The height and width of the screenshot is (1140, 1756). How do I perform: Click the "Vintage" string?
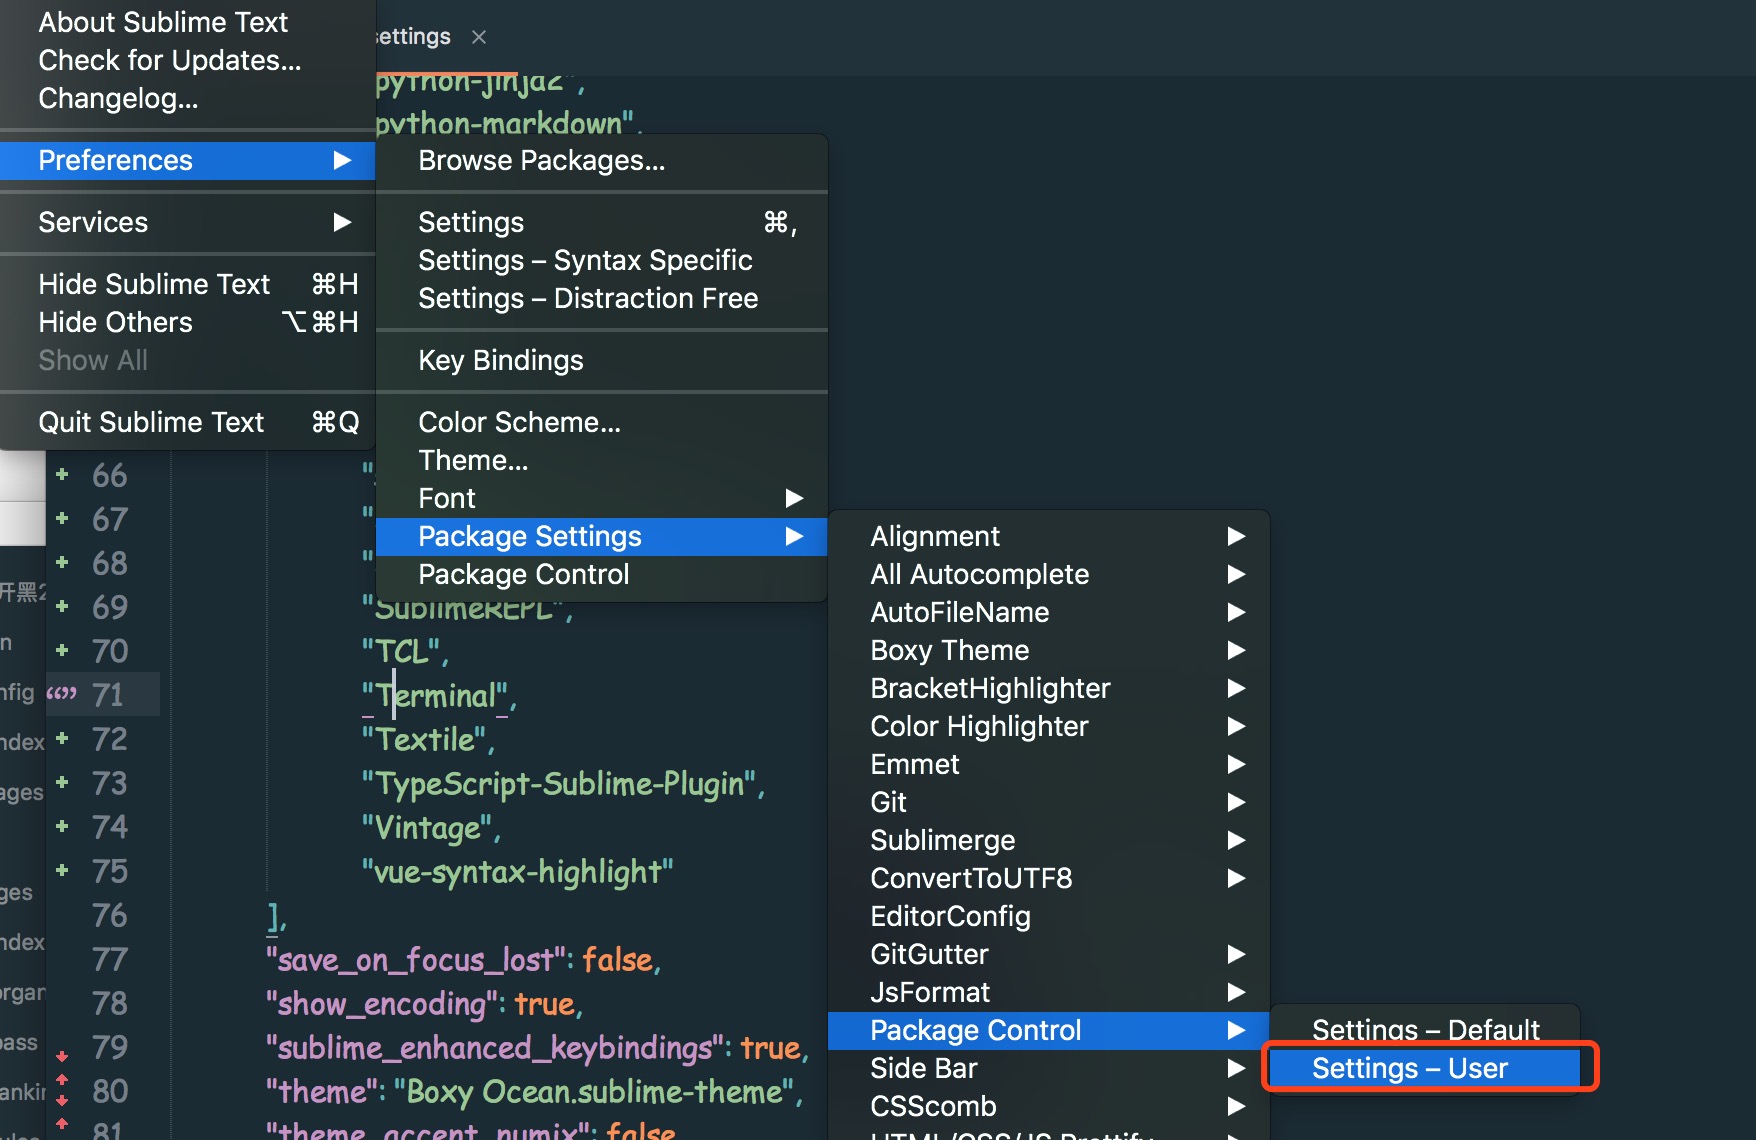tap(427, 828)
